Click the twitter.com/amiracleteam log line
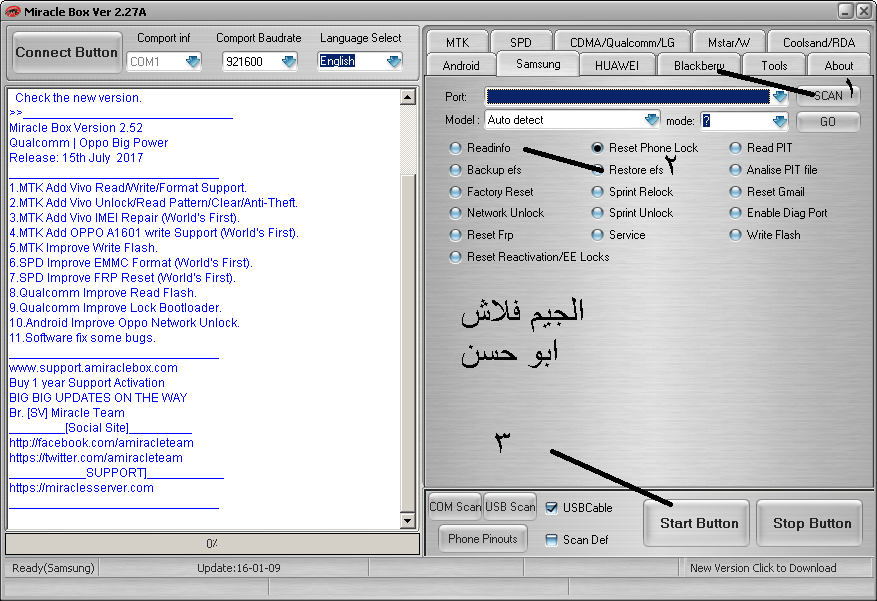Image resolution: width=877 pixels, height=601 pixels. coord(96,458)
